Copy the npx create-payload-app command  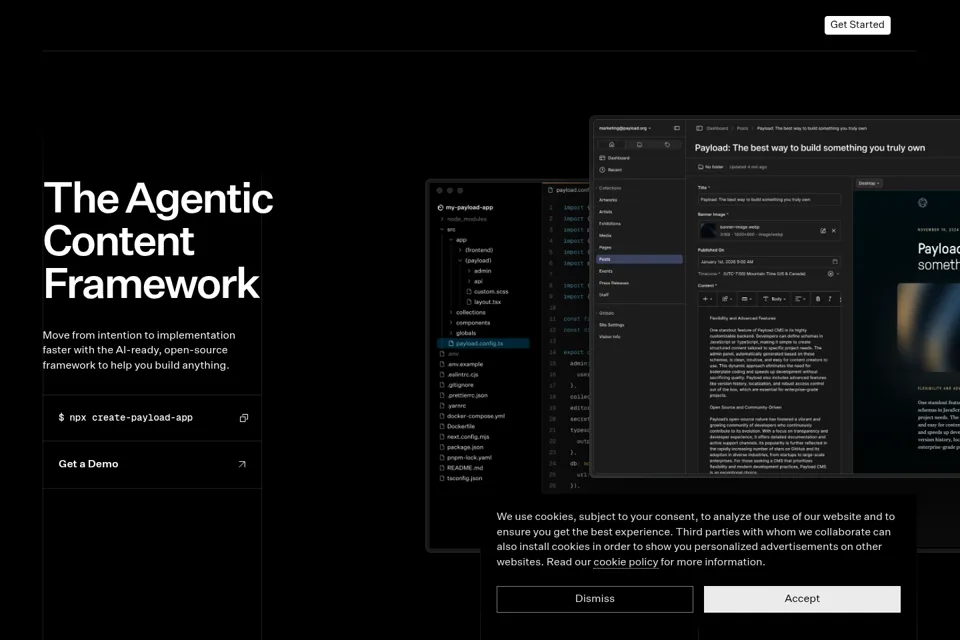244,418
